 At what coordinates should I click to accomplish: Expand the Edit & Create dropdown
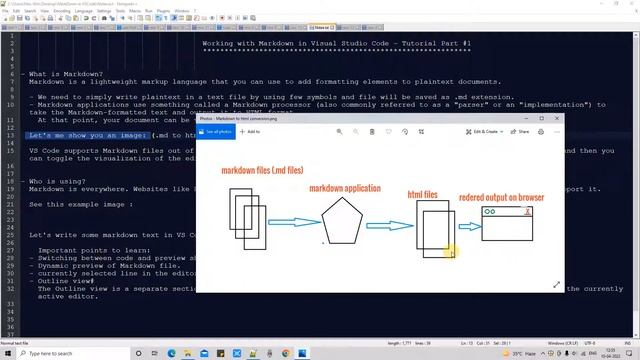tap(484, 132)
